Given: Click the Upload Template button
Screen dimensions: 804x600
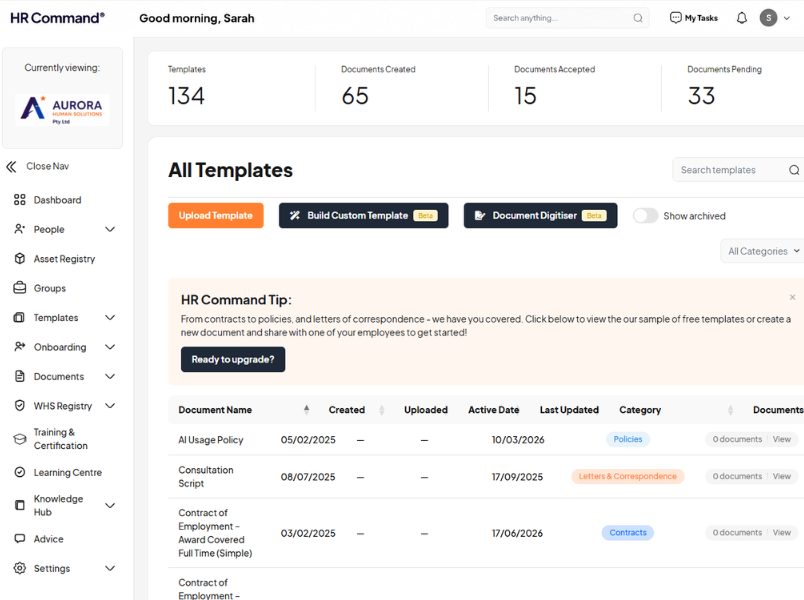Looking at the screenshot, I should pyautogui.click(x=216, y=215).
